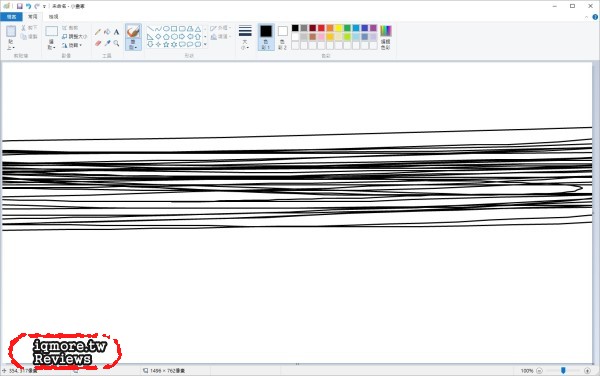This screenshot has width=600, height=376.
Task: Click the zoom slider handle
Action: coord(563,370)
